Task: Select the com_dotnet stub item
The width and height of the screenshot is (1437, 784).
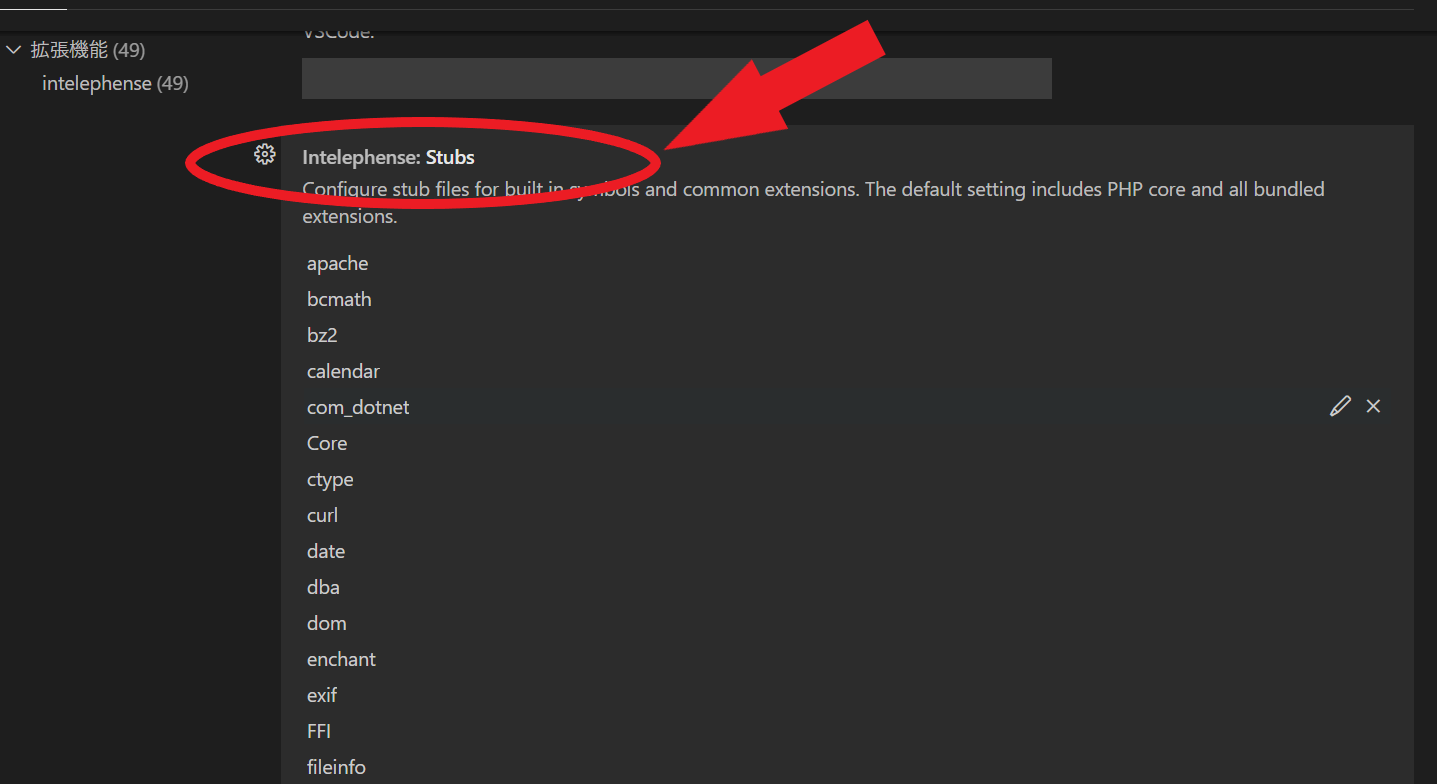Action: coord(358,407)
